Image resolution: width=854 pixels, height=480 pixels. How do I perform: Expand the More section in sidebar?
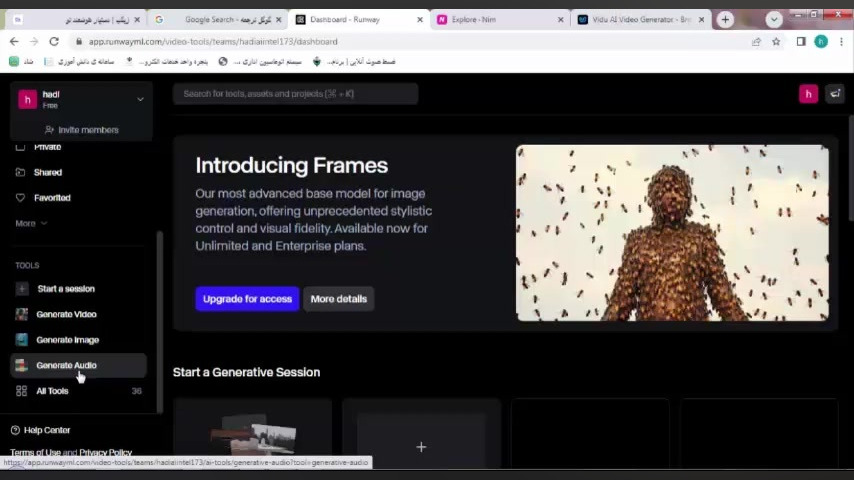31,223
